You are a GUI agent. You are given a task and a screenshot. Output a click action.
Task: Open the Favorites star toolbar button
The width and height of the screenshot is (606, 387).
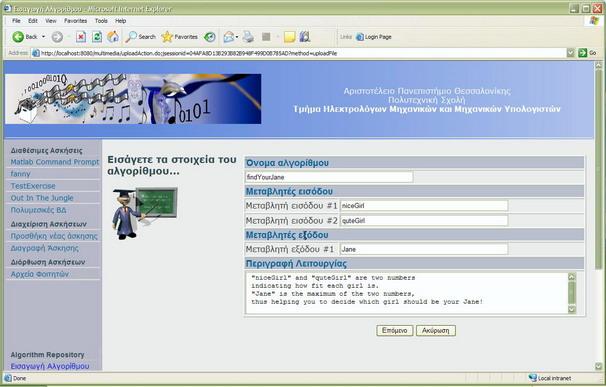pyautogui.click(x=180, y=37)
